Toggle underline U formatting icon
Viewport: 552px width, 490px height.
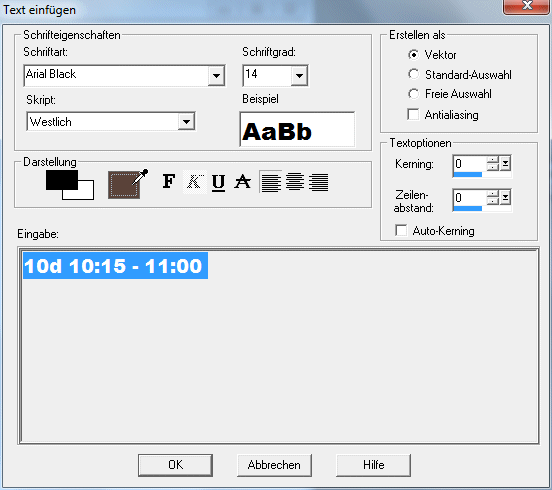pos(218,182)
